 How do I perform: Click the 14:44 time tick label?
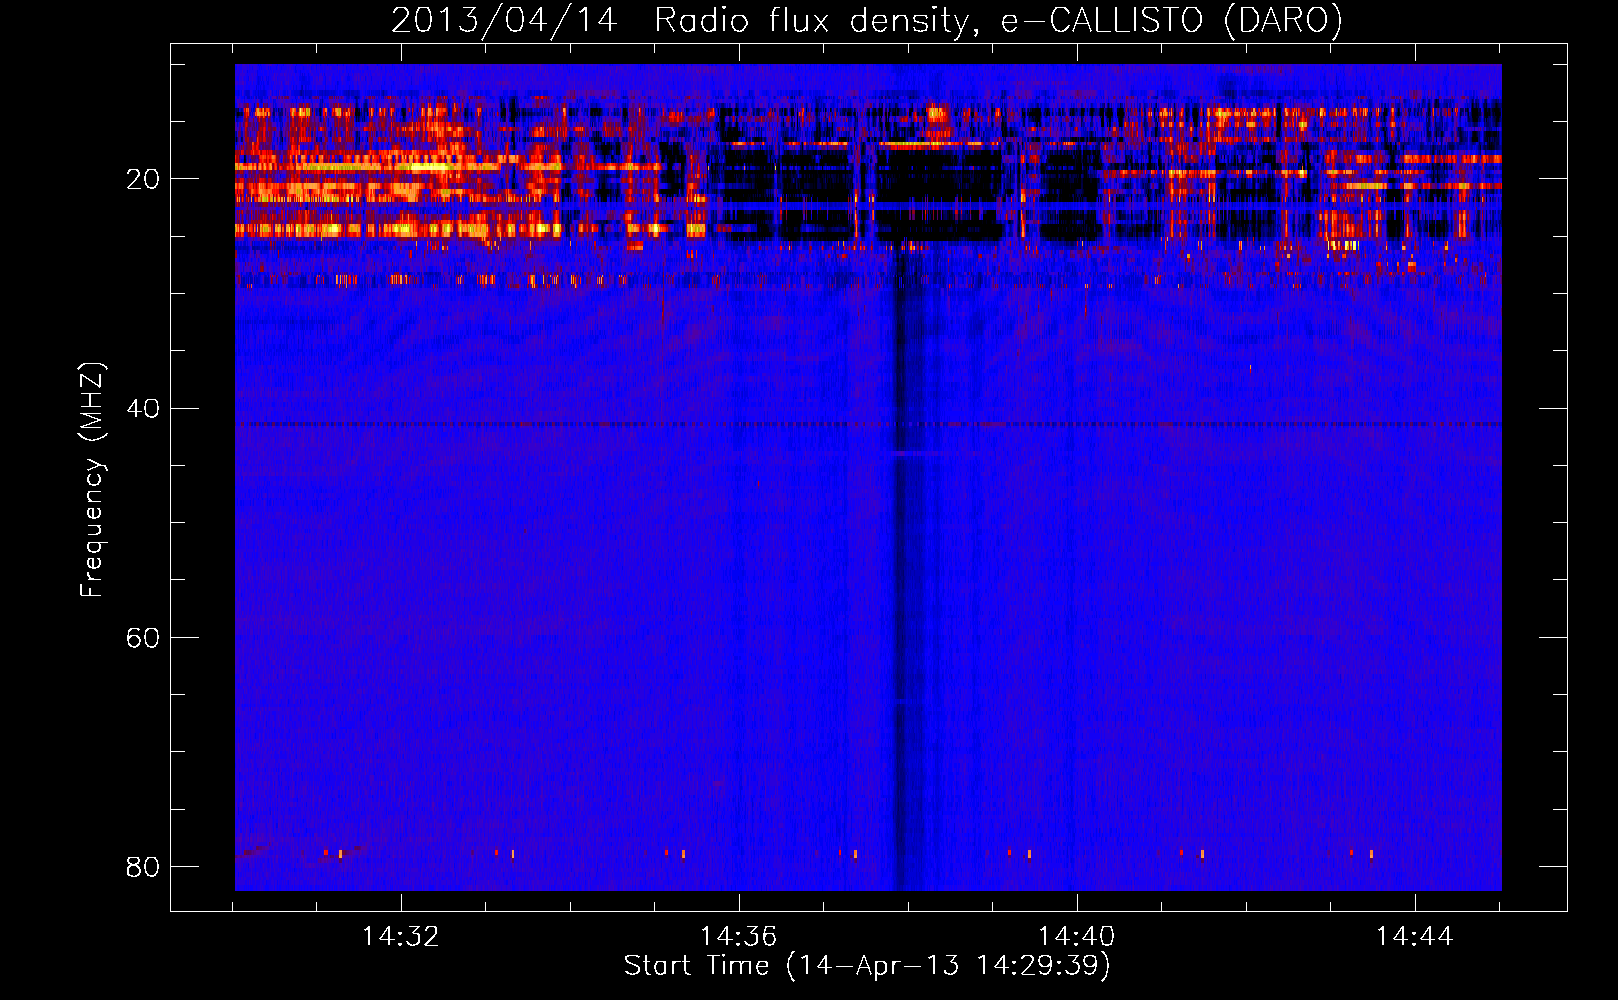[x=1414, y=937]
